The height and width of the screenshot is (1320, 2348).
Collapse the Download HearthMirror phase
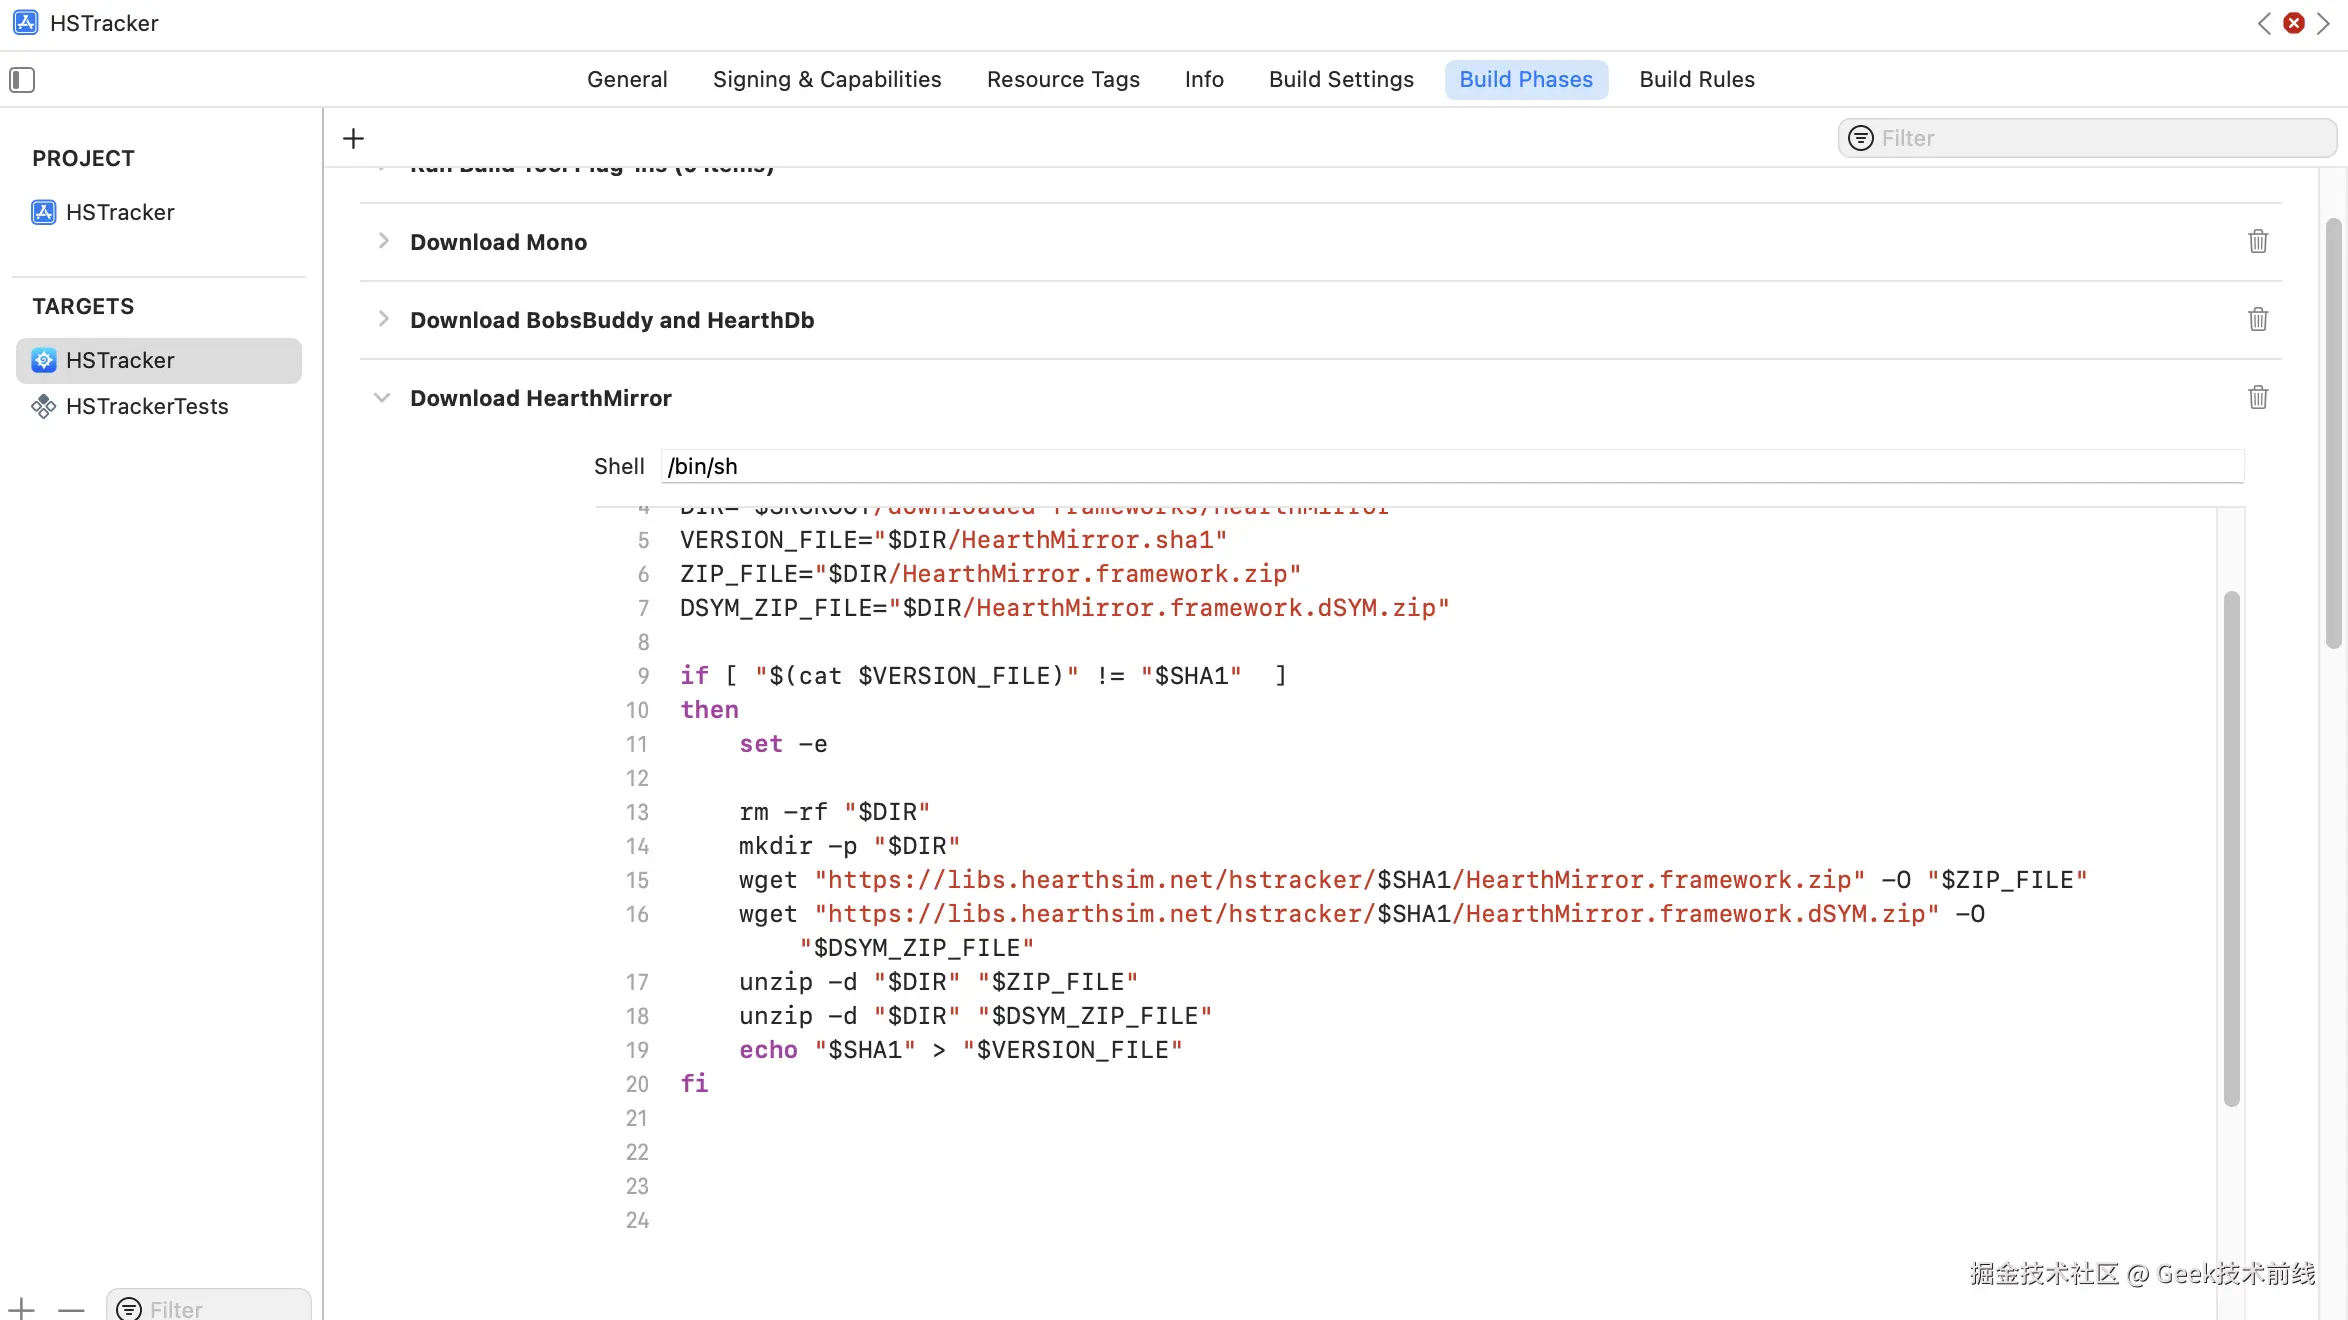click(x=382, y=398)
